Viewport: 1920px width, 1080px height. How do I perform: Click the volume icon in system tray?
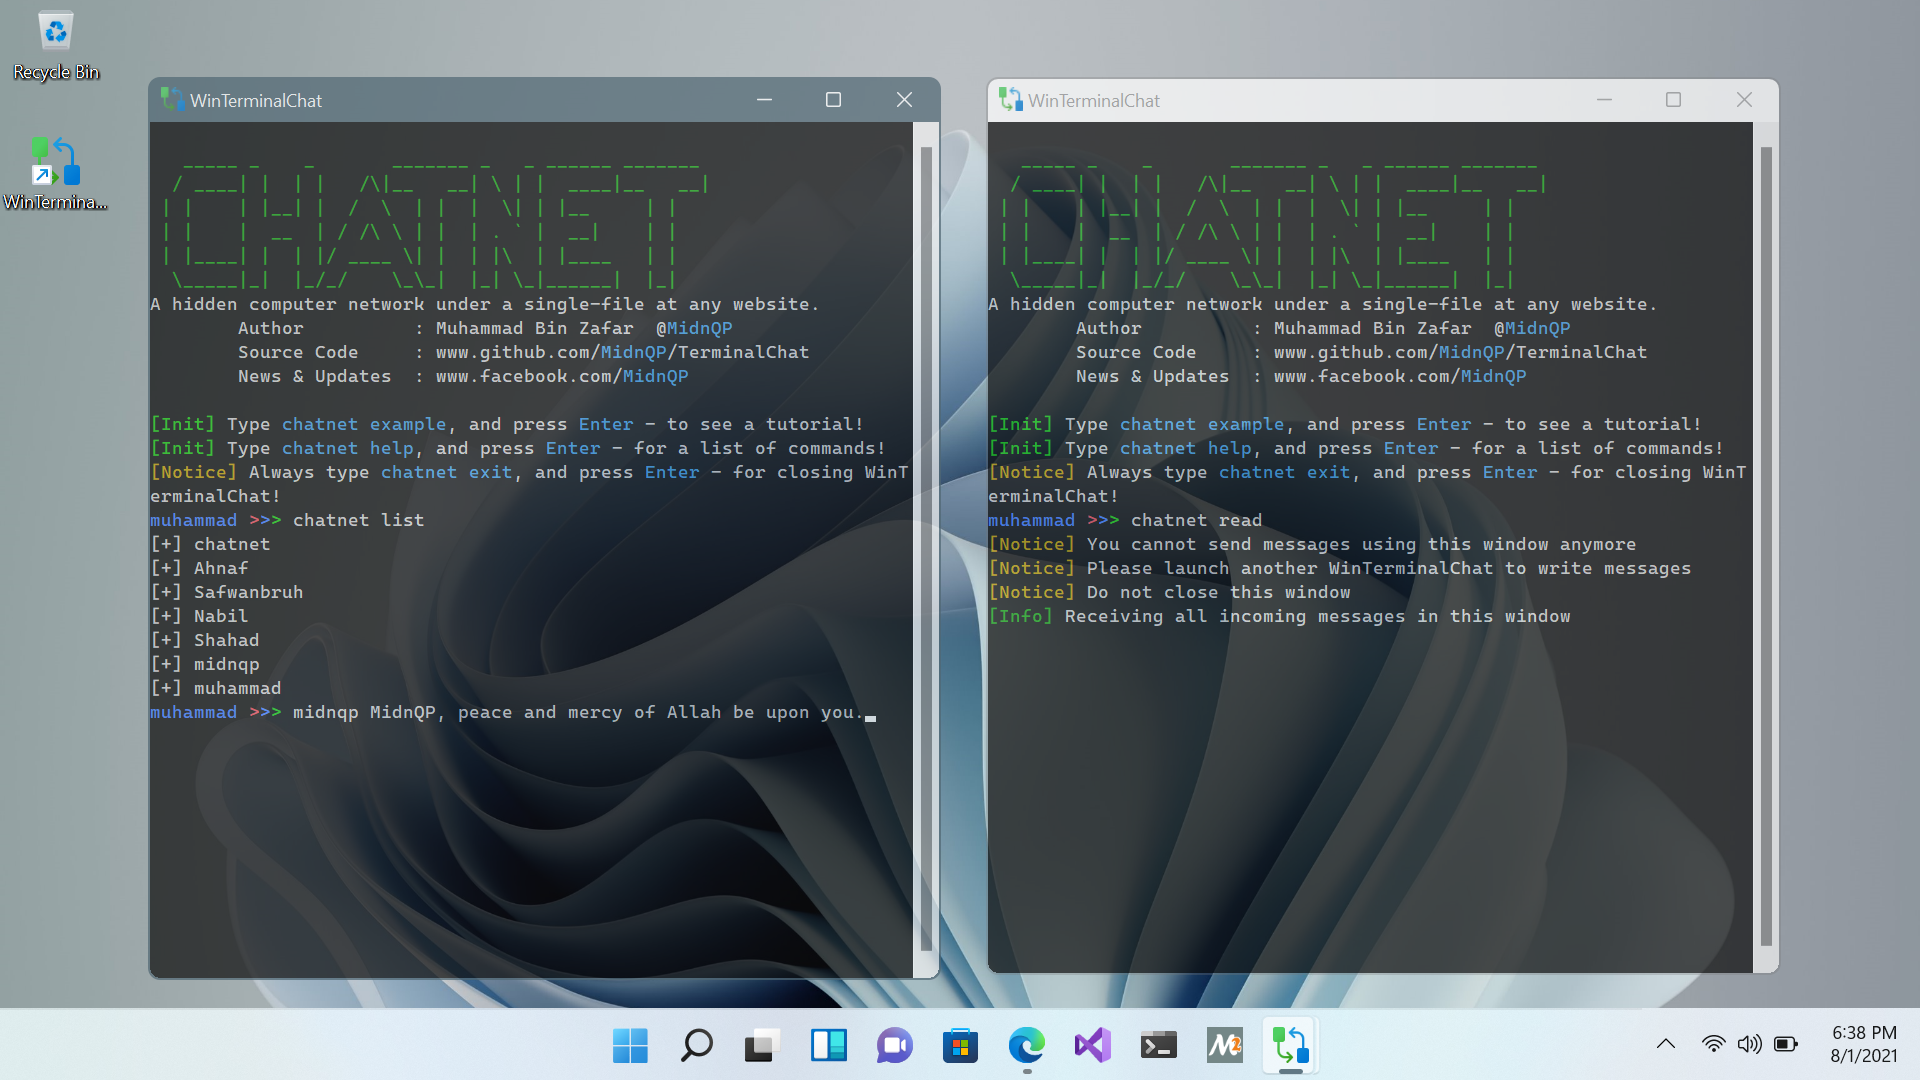1750,1043
